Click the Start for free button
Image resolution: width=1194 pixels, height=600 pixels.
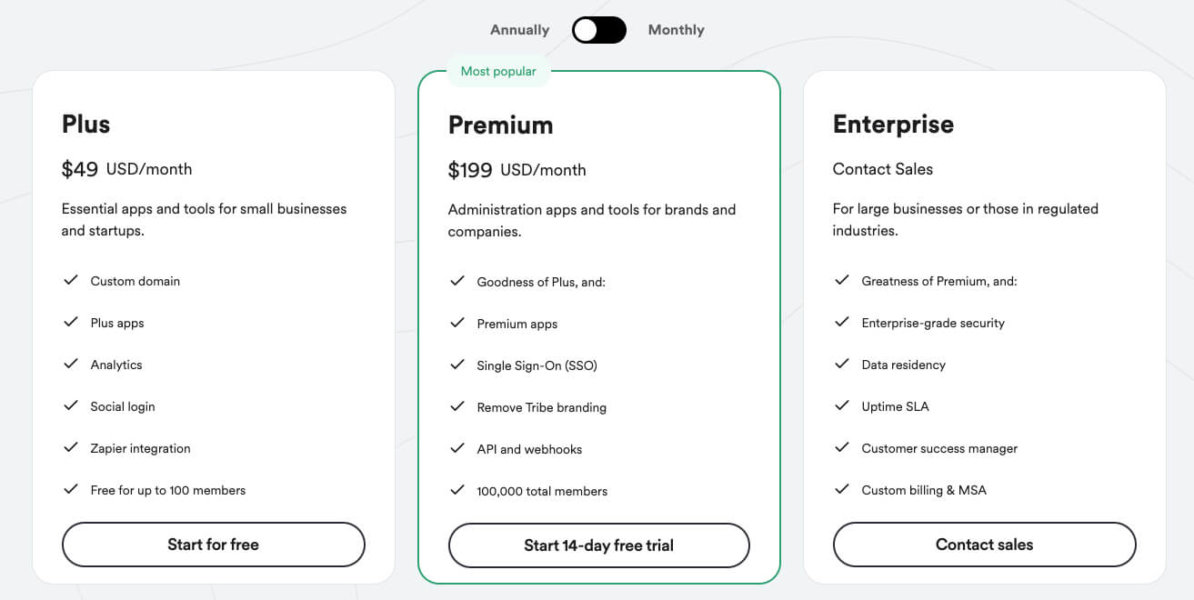[213, 545]
